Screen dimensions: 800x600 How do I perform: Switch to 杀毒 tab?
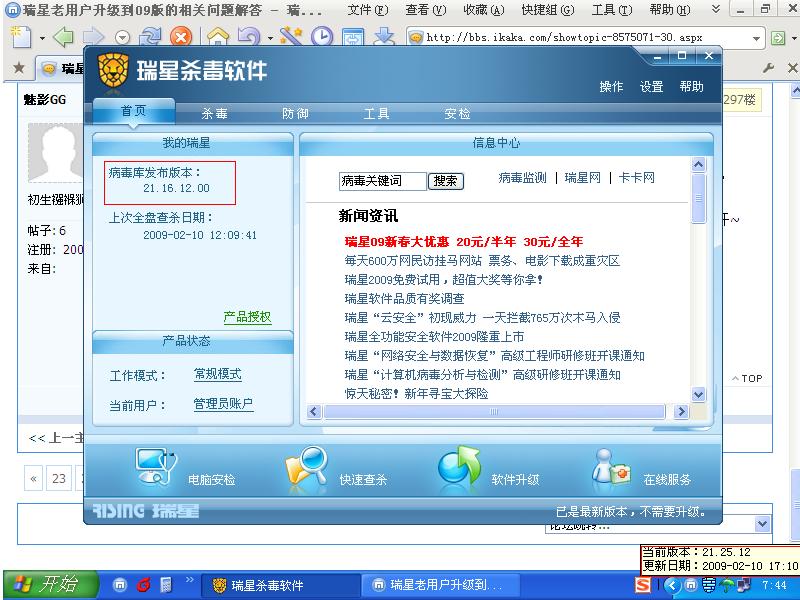click(x=214, y=113)
